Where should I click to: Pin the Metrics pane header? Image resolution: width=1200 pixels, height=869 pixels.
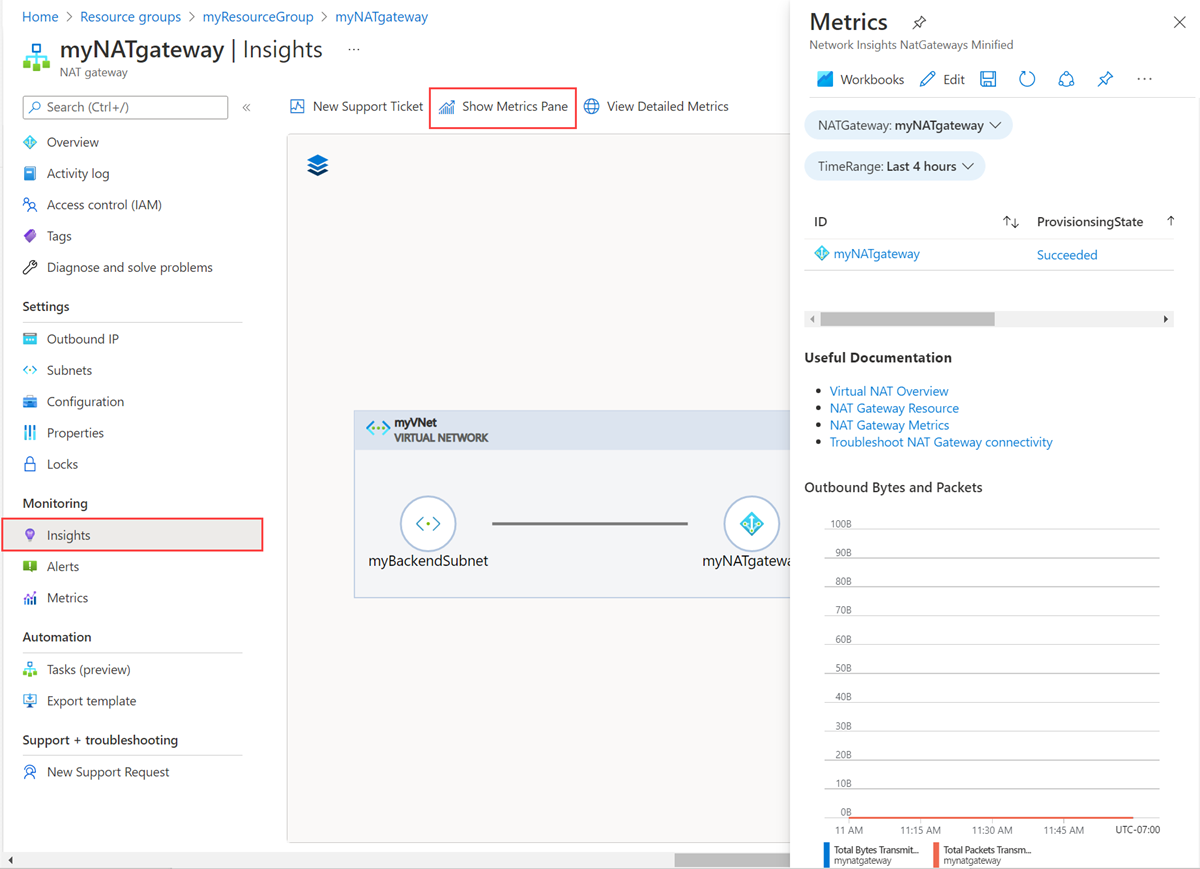pyautogui.click(x=919, y=21)
